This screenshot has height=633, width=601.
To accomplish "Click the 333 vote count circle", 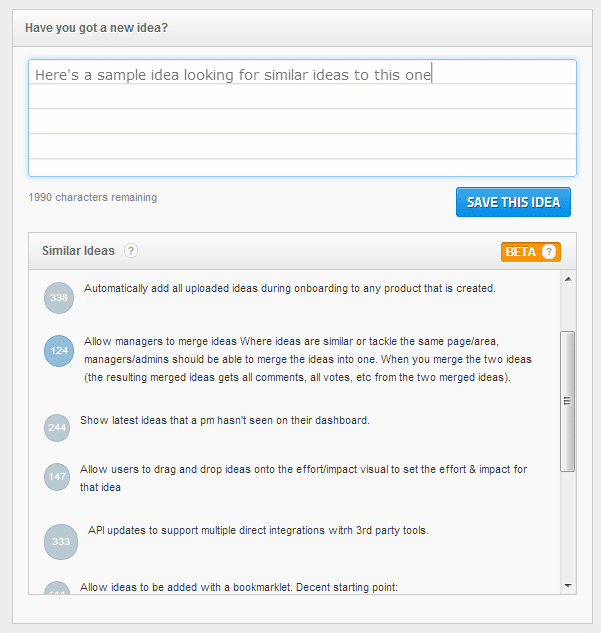I will click(x=61, y=542).
